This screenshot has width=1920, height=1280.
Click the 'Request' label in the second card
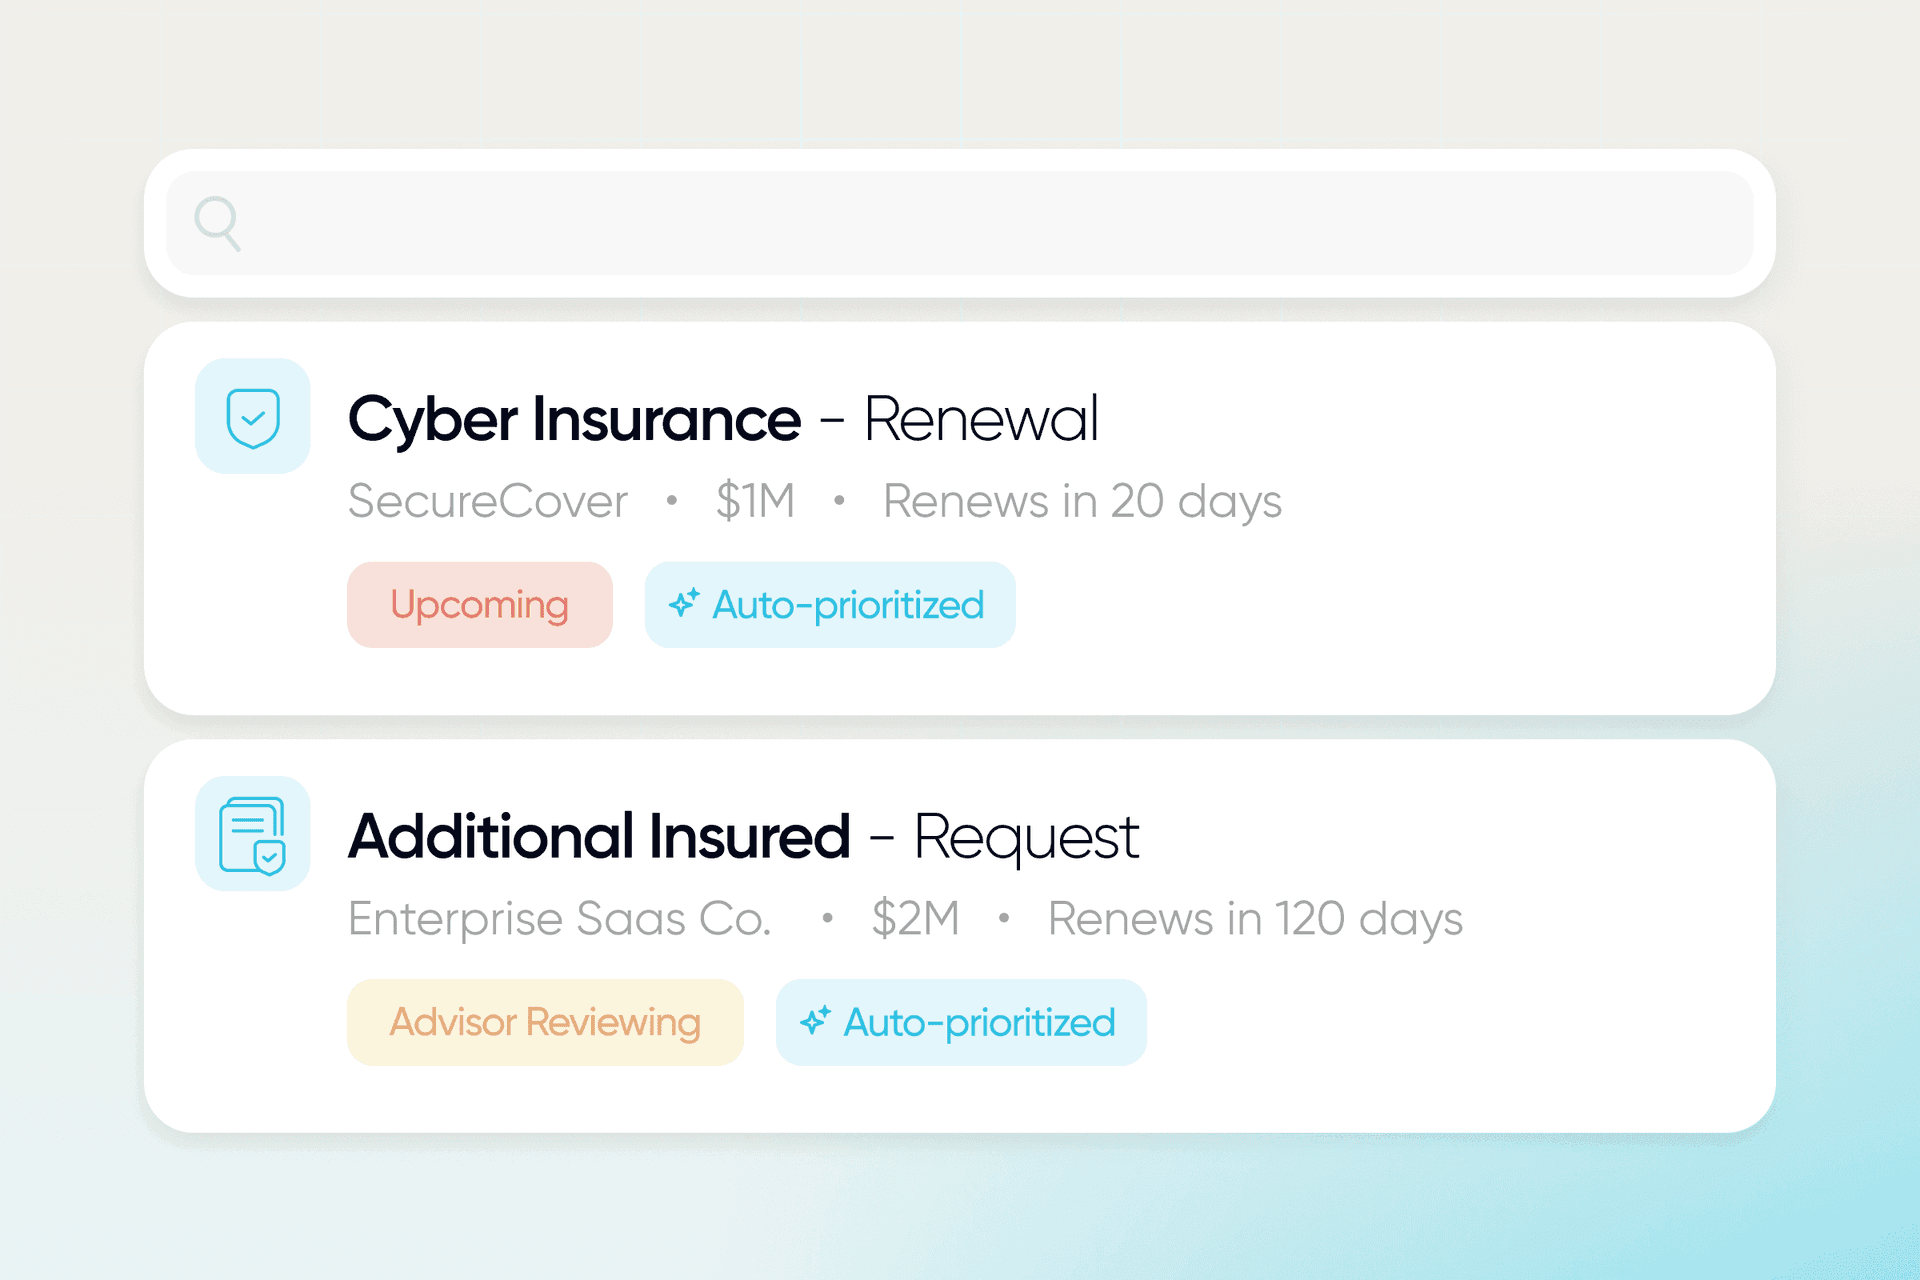click(1026, 836)
